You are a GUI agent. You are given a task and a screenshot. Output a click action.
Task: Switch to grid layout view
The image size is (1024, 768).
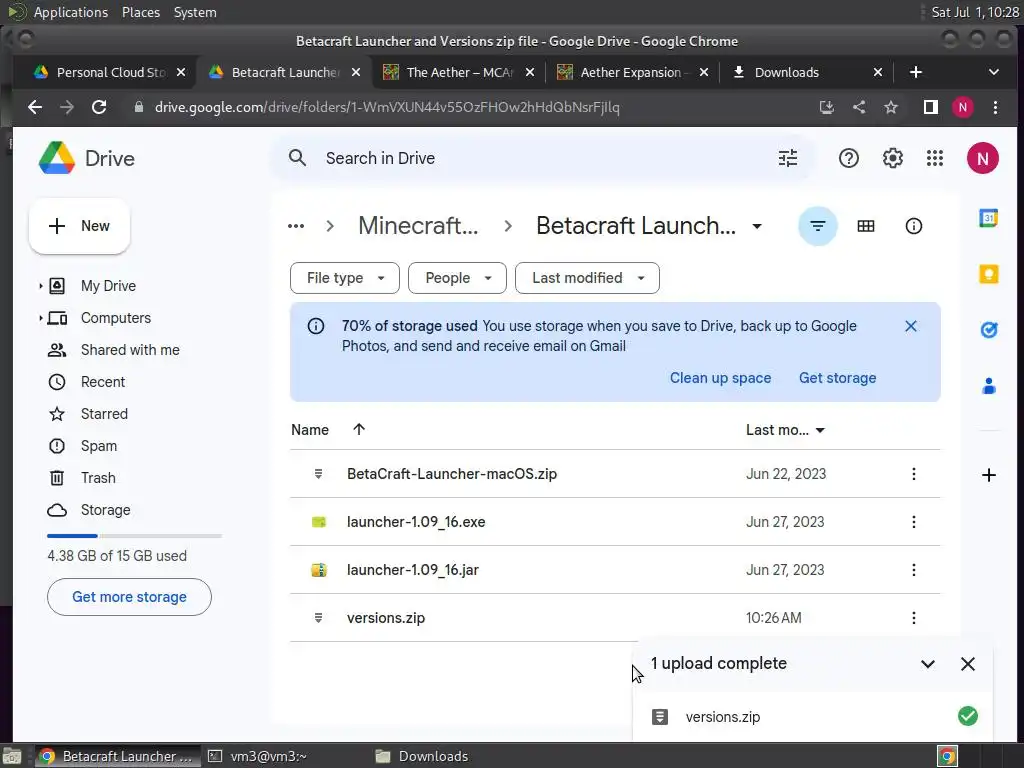[865, 226]
